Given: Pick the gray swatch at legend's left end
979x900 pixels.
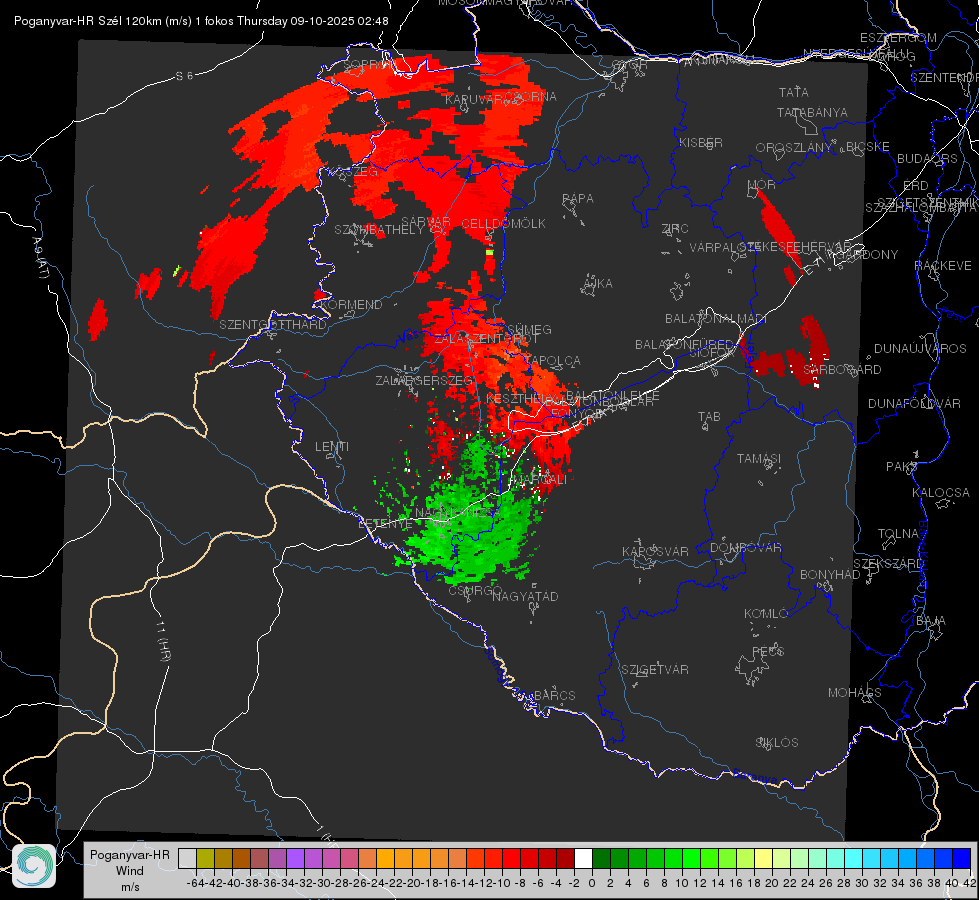Looking at the screenshot, I should [187, 859].
